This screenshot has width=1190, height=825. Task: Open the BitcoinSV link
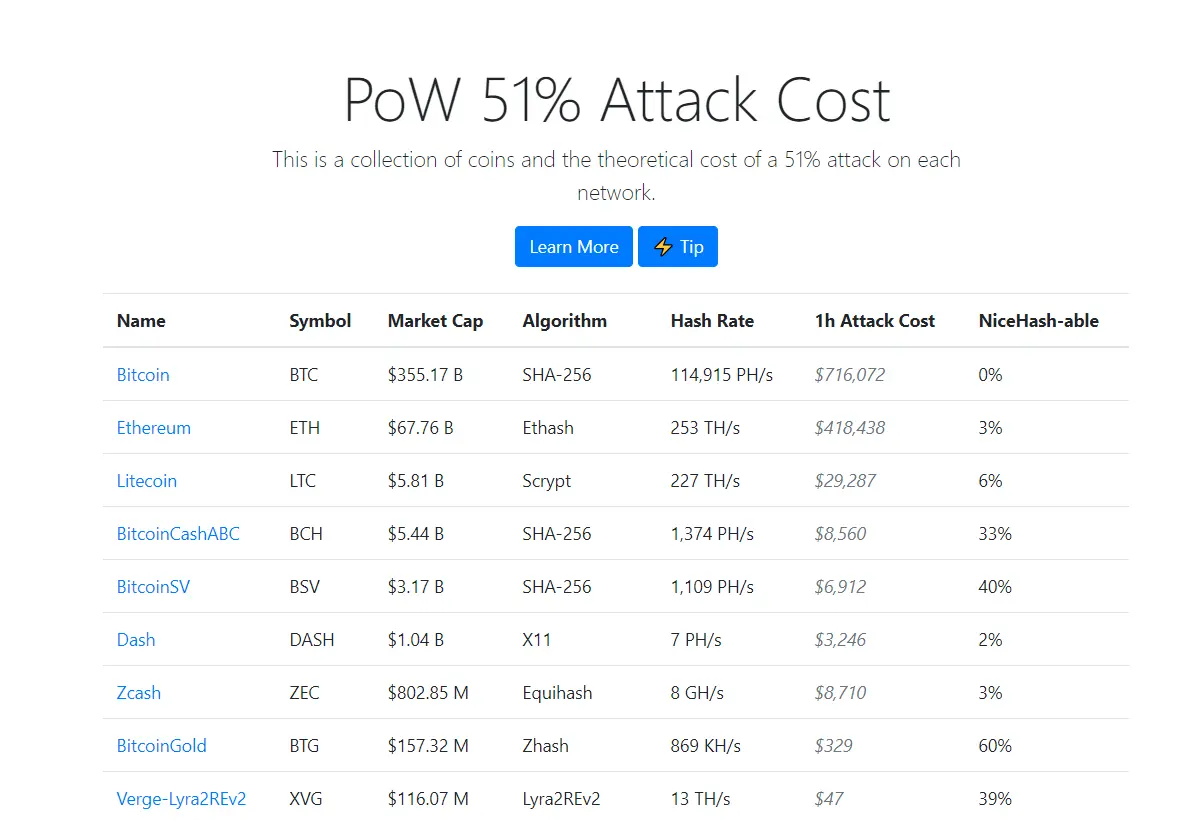[x=153, y=587]
